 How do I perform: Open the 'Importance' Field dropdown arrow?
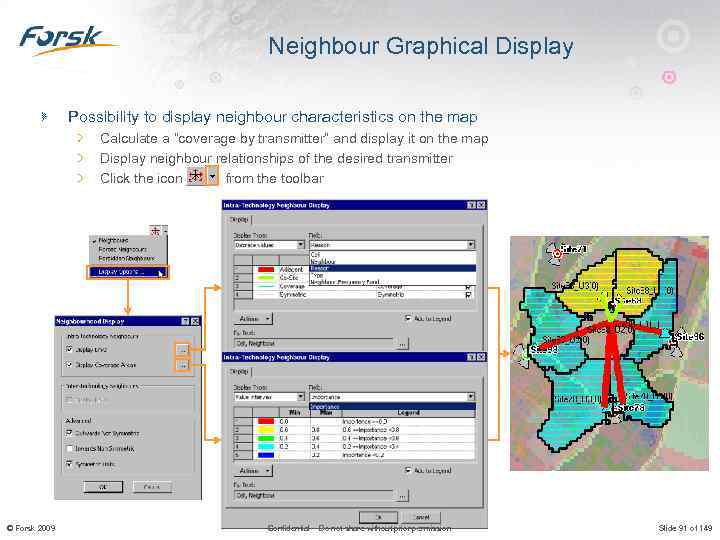pyautogui.click(x=471, y=397)
